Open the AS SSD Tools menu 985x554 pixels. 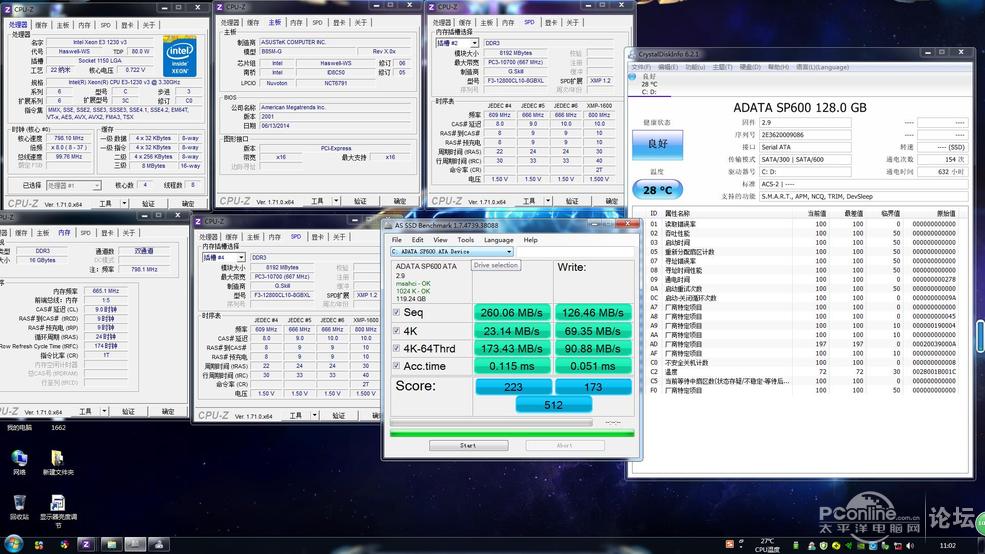pos(465,240)
